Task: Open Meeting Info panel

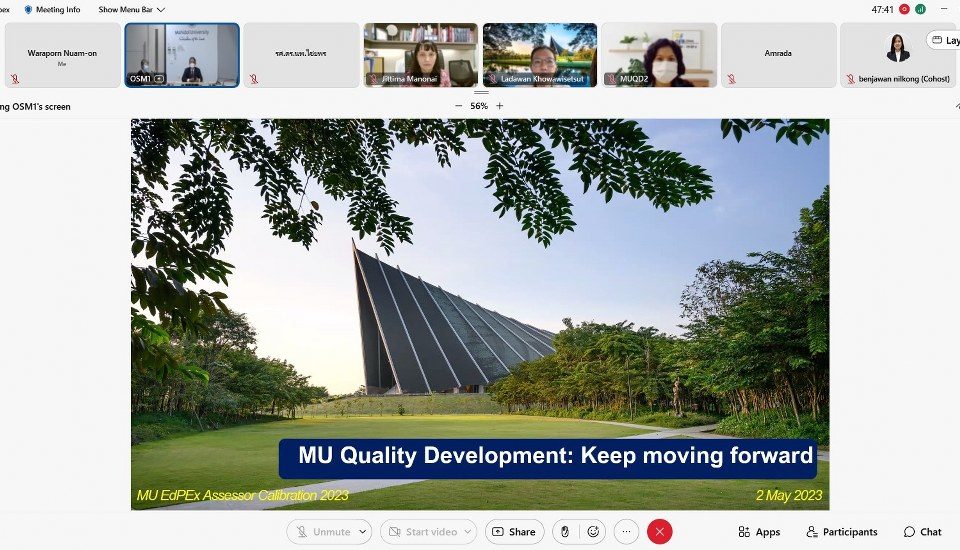Action: 52,10
